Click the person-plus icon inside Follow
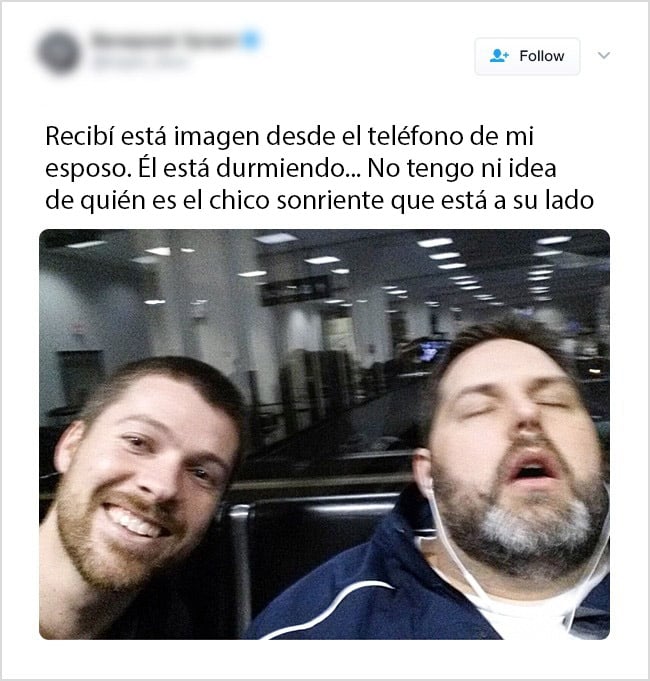The height and width of the screenshot is (681, 650). pyautogui.click(x=499, y=56)
